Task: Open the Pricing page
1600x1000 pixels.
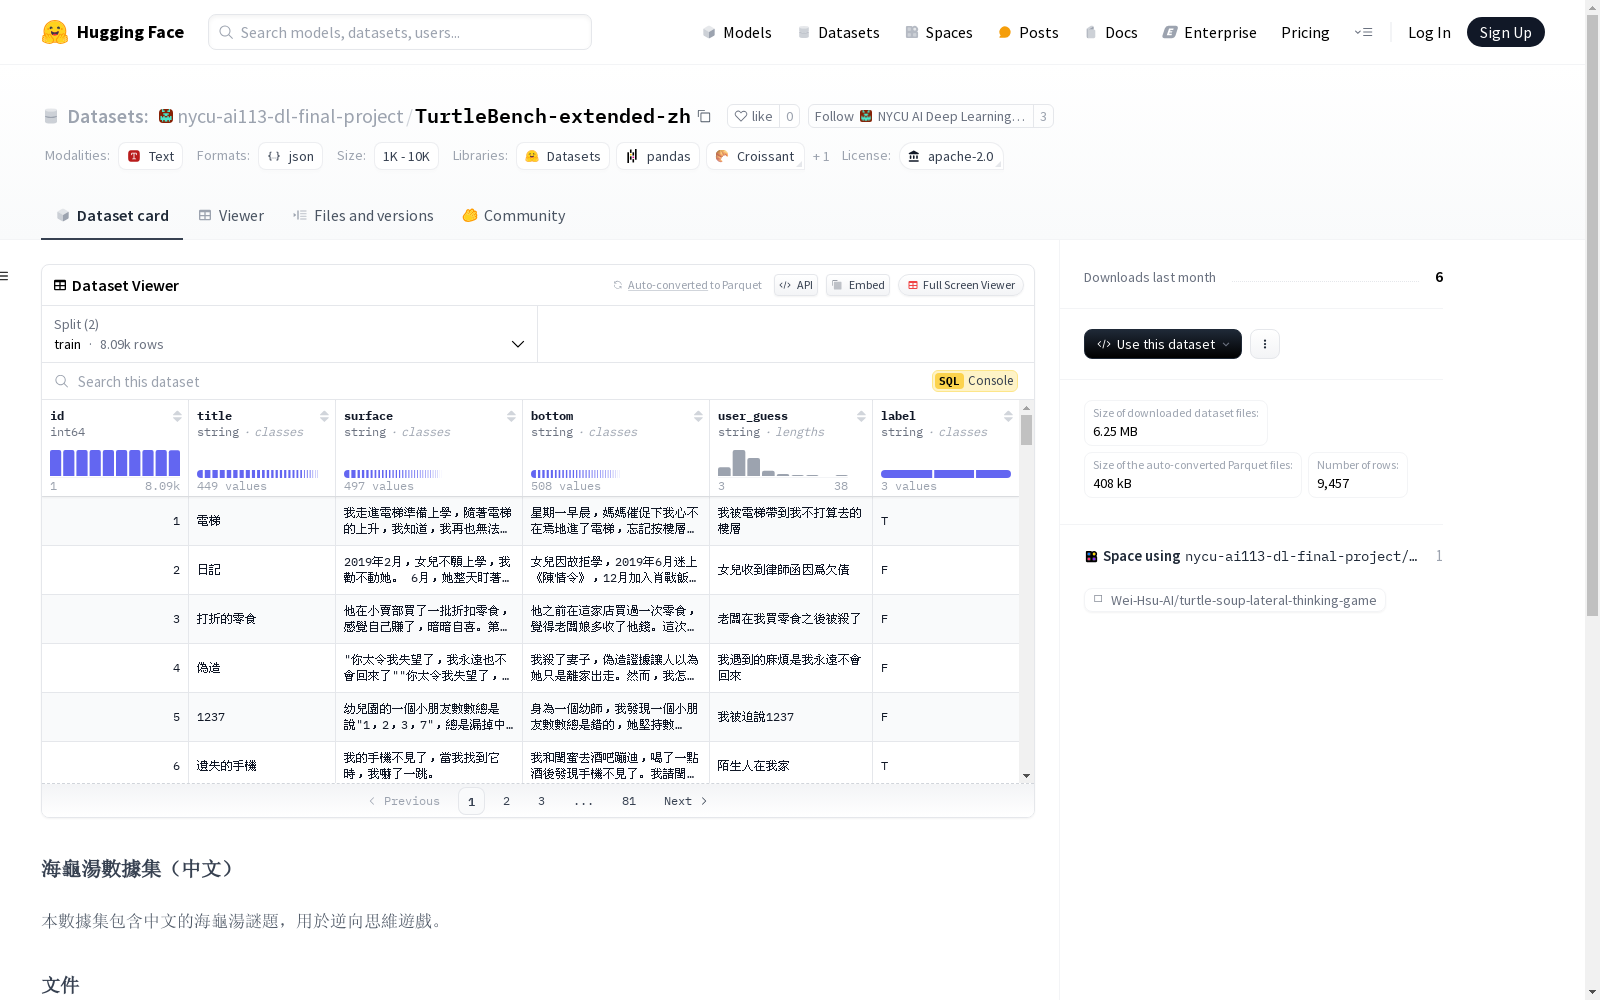Action: pyautogui.click(x=1305, y=32)
